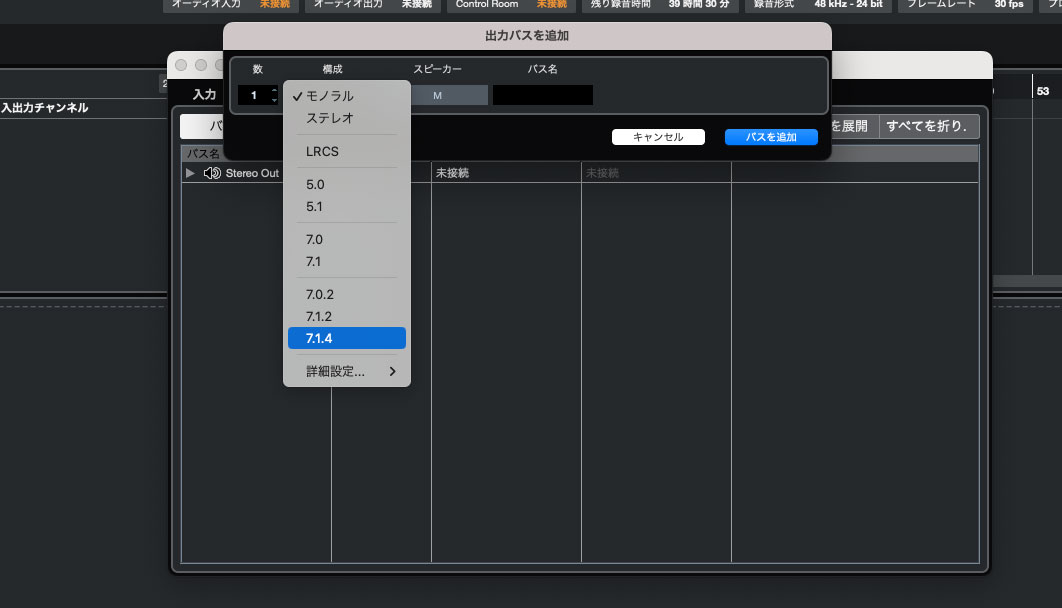The height and width of the screenshot is (608, 1062).
Task: Click the M speaker field
Action: click(x=437, y=95)
